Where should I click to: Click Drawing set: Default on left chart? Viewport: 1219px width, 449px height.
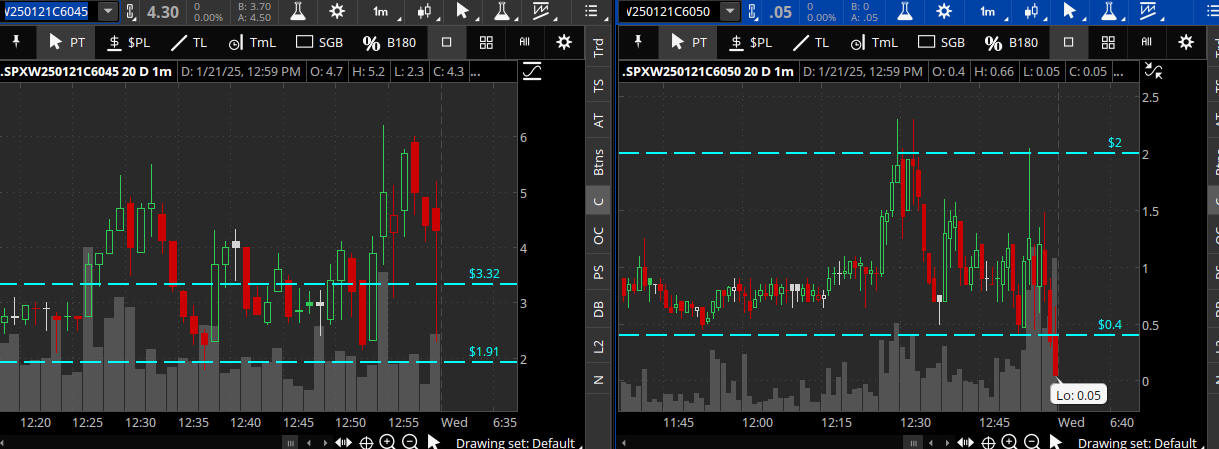[515, 443]
